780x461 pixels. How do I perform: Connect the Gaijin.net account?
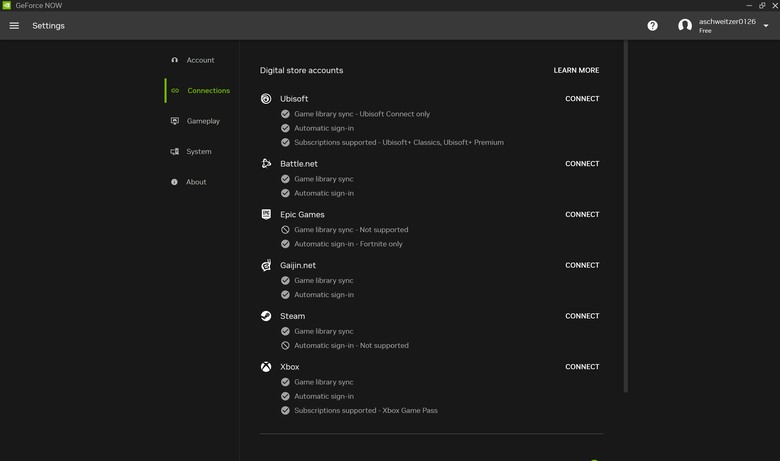582,265
